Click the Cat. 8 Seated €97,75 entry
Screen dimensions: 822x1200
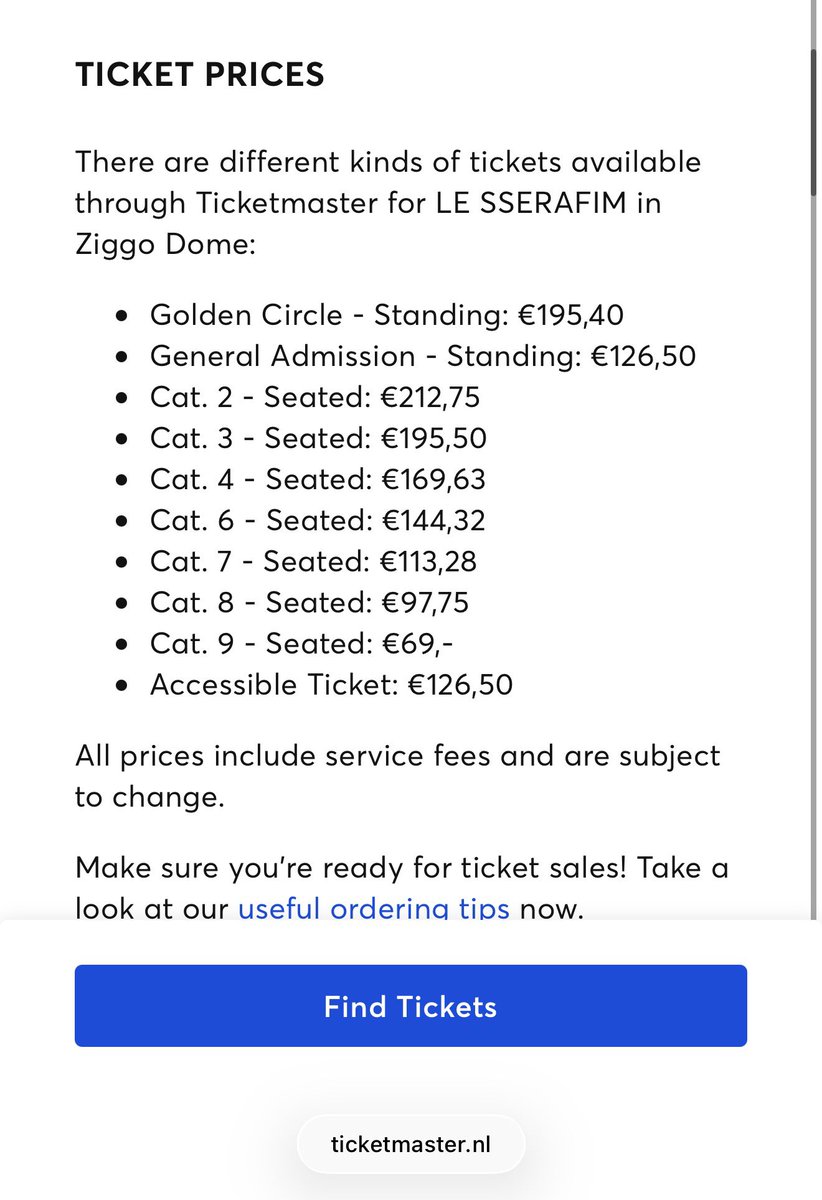click(309, 602)
